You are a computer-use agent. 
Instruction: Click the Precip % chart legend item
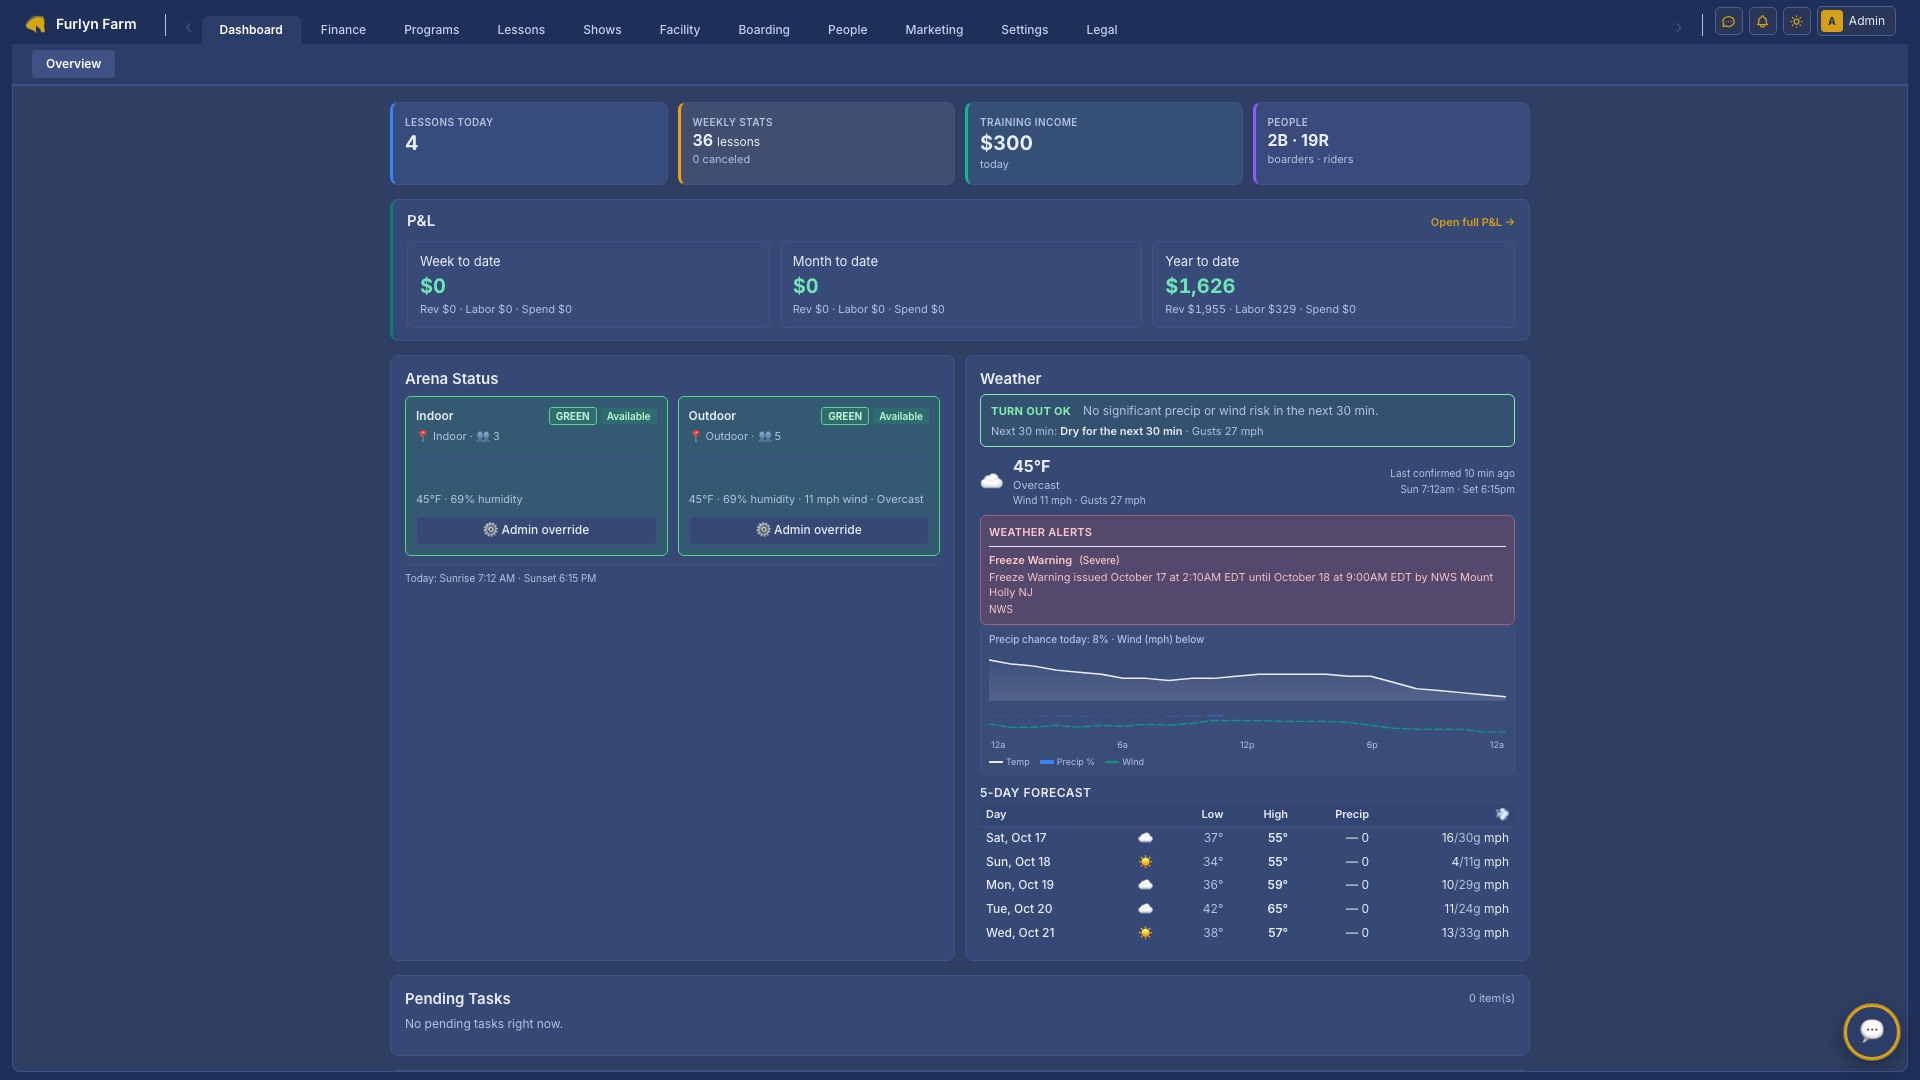(1067, 762)
